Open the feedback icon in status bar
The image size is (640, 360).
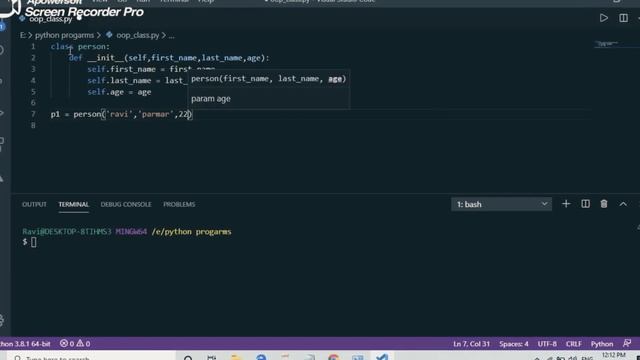[x=627, y=343]
